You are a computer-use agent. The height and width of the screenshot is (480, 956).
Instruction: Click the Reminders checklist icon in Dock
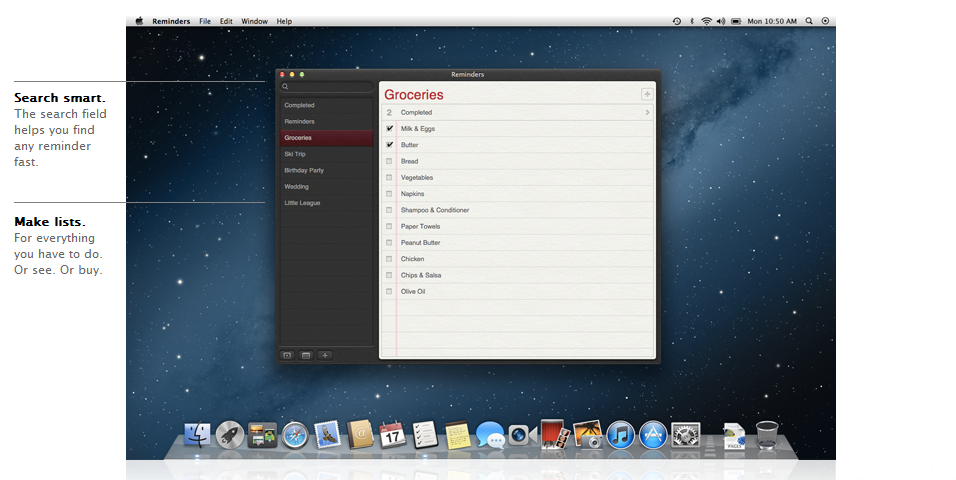425,435
